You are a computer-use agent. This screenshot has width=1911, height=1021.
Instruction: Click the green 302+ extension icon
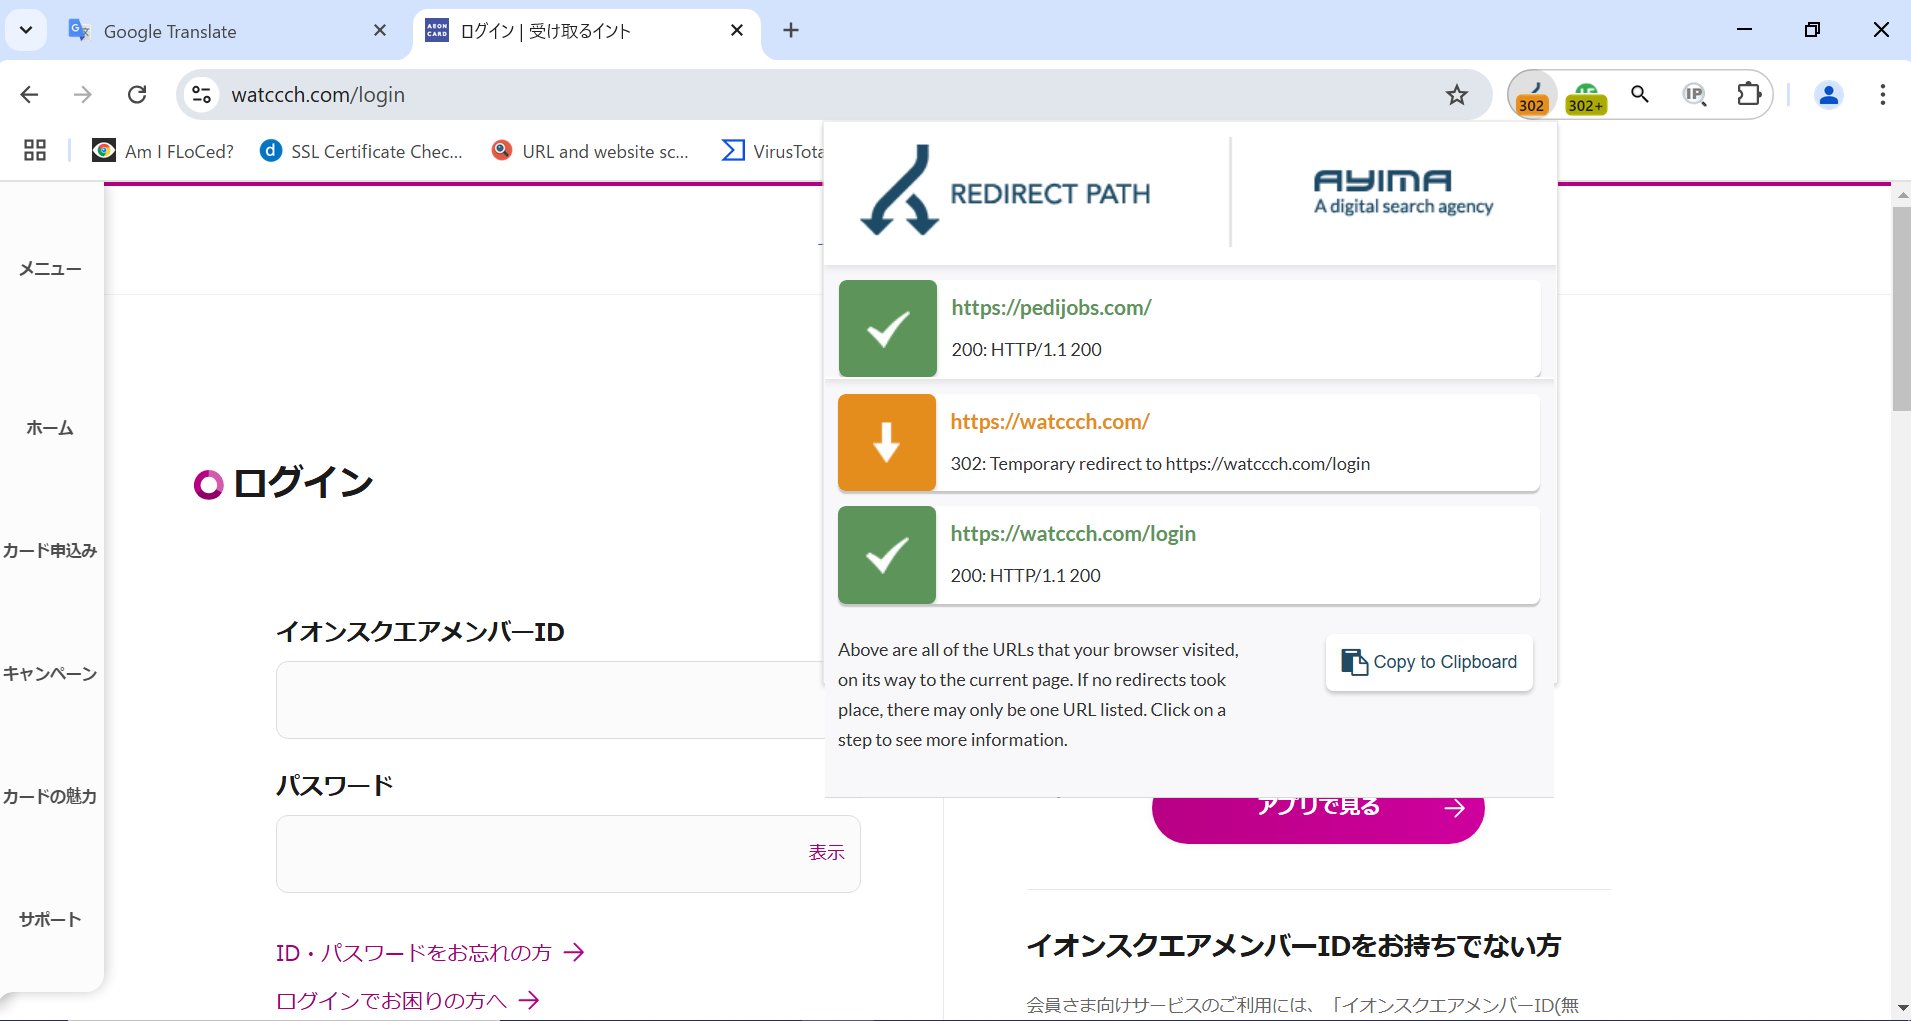click(x=1586, y=96)
